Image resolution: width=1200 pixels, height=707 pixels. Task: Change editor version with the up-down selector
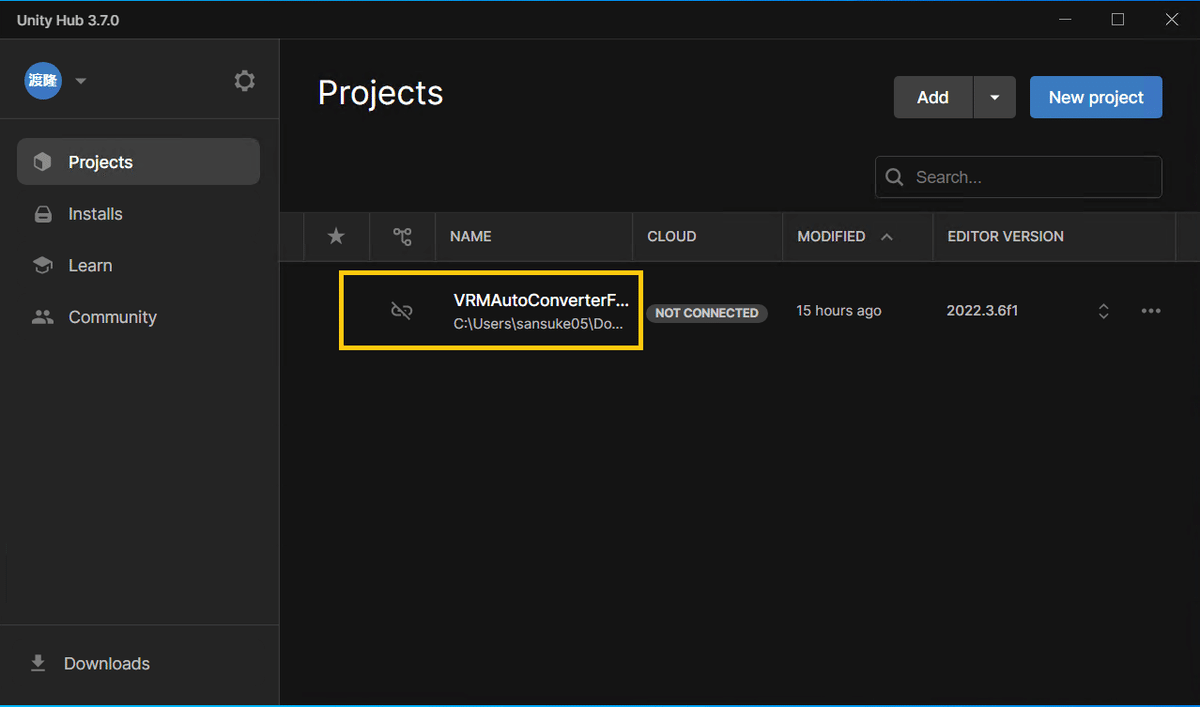[1104, 311]
